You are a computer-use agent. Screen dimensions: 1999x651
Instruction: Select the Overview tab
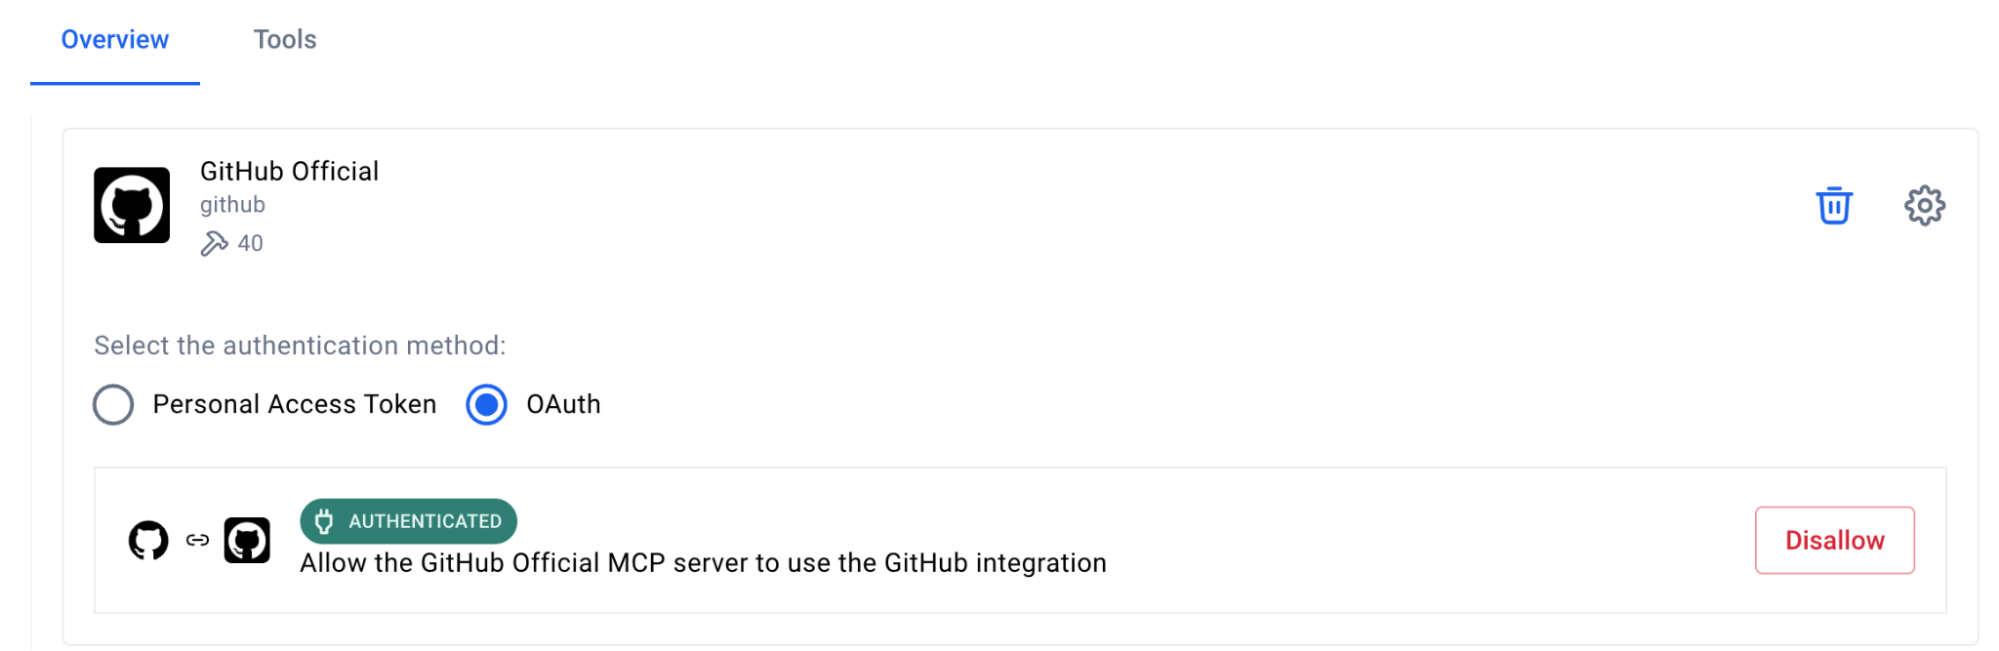click(x=114, y=39)
